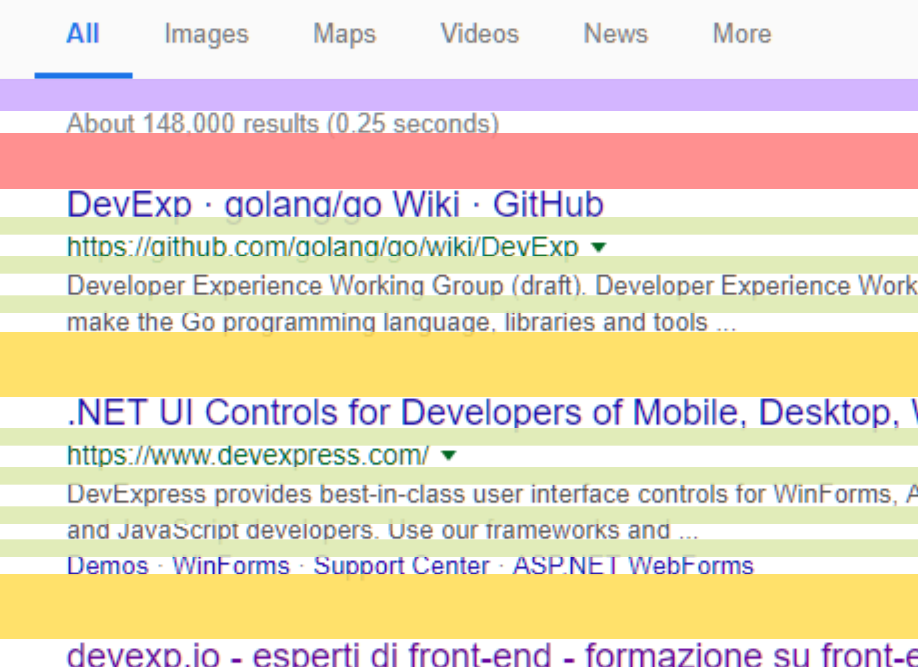The width and height of the screenshot is (918, 667).
Task: Show News search results
Action: point(616,33)
